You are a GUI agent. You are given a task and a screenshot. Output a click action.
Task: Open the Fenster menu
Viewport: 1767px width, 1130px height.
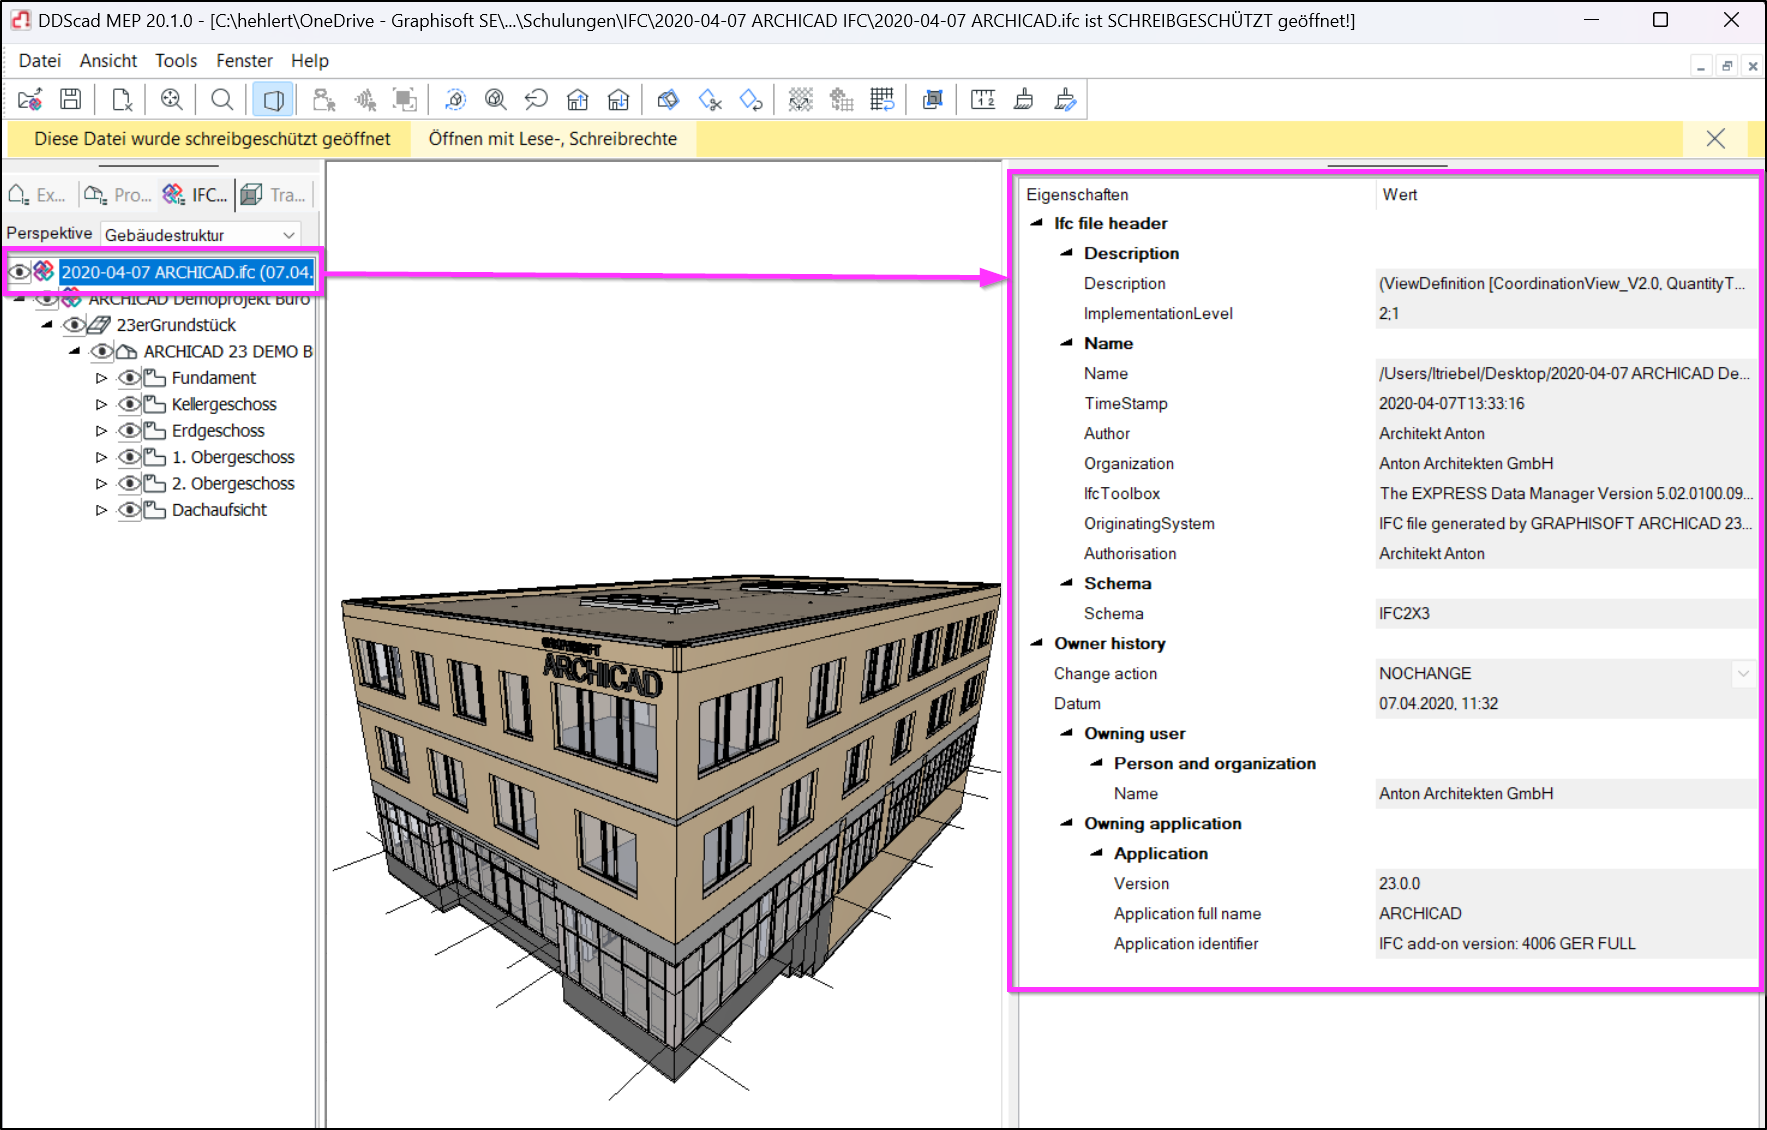244,61
